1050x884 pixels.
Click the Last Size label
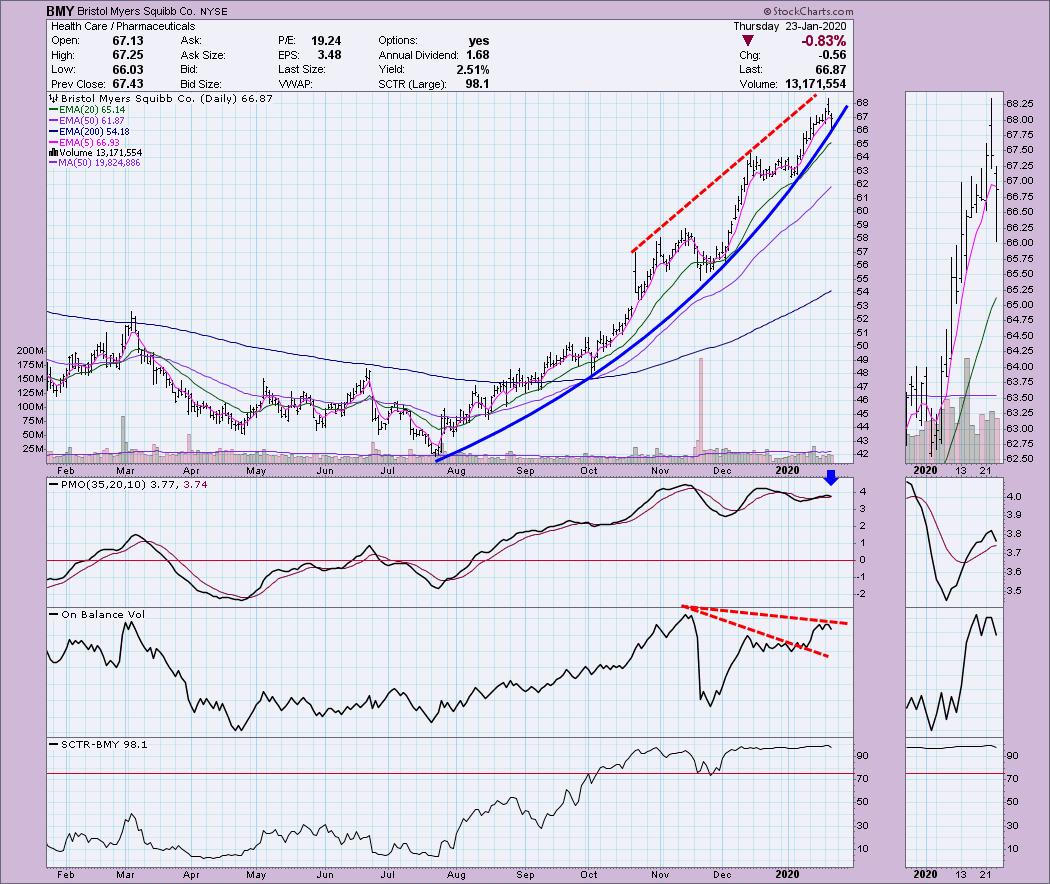click(302, 70)
